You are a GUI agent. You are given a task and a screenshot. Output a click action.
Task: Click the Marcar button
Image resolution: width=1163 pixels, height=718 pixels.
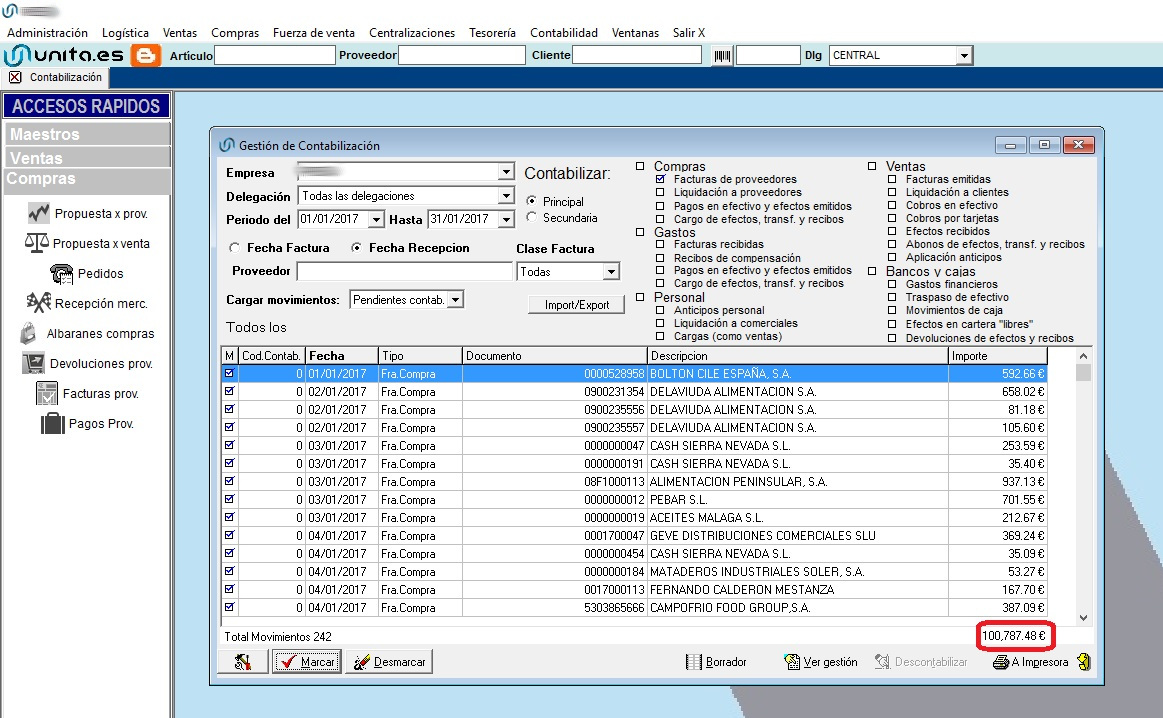click(x=307, y=662)
